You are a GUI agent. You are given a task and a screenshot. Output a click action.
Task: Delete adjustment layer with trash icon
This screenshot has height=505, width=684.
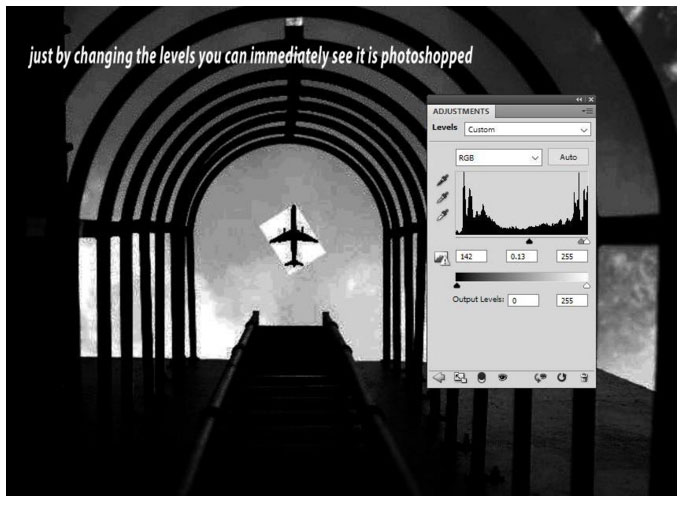click(583, 377)
